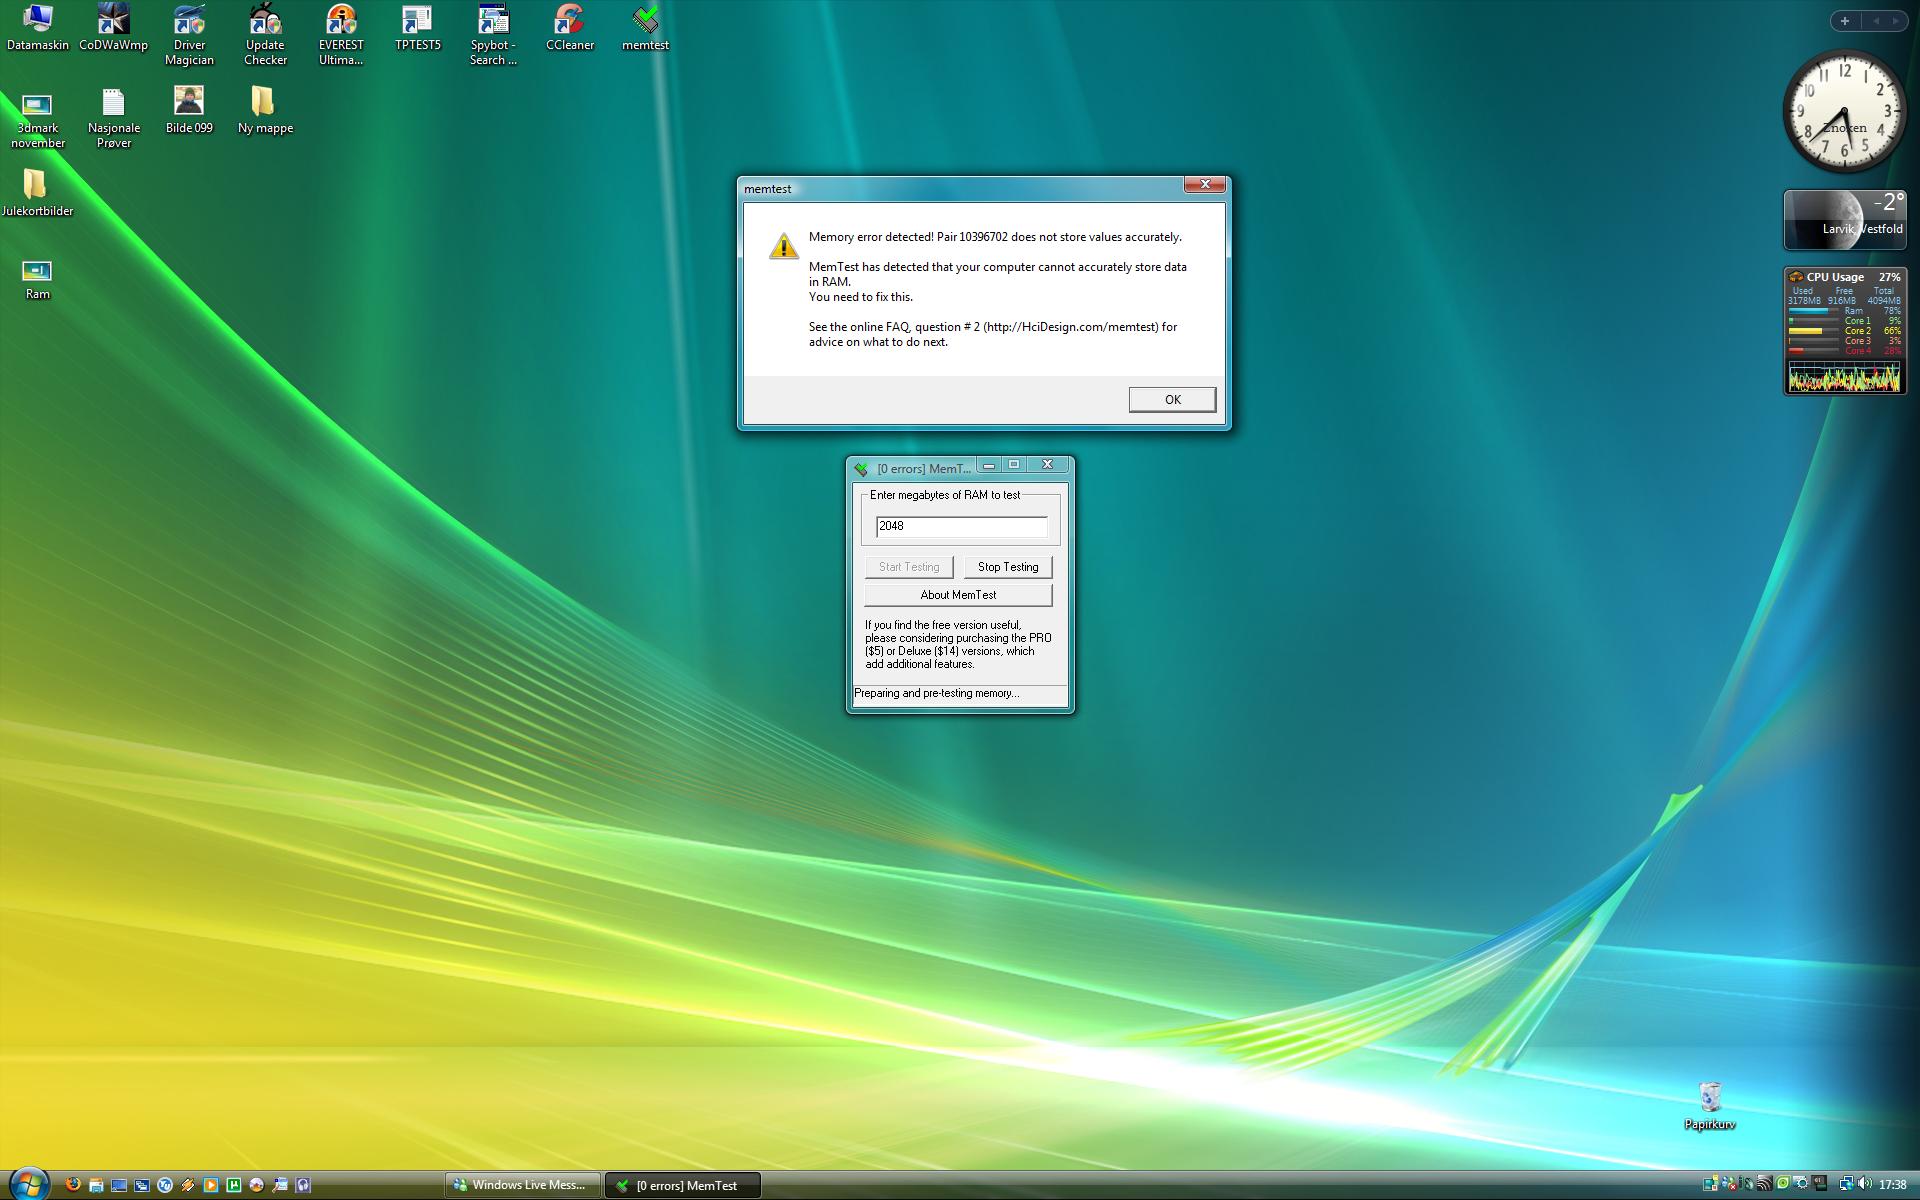Select the Julekortbilder folder icon
1920x1200 pixels.
click(x=37, y=193)
